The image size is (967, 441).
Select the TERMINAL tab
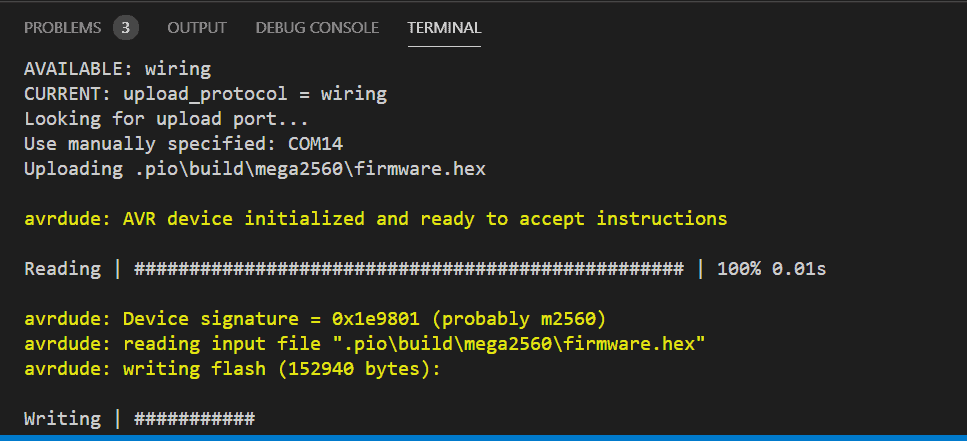pyautogui.click(x=444, y=27)
